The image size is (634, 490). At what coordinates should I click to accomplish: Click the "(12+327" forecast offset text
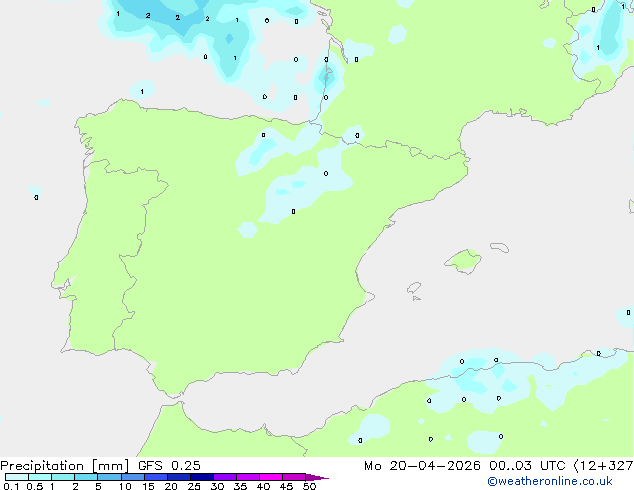[603, 466]
